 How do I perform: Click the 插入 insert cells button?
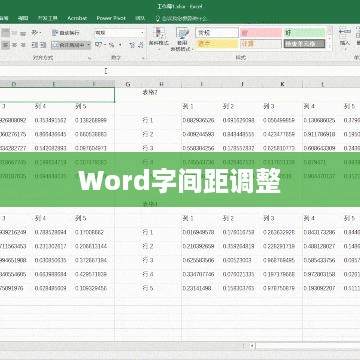pyautogui.click(x=345, y=37)
